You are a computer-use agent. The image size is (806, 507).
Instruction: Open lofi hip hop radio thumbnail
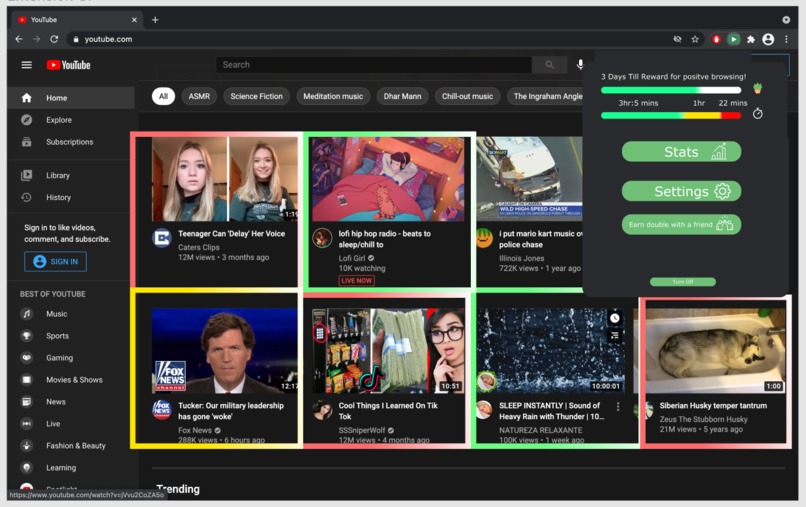pyautogui.click(x=388, y=179)
